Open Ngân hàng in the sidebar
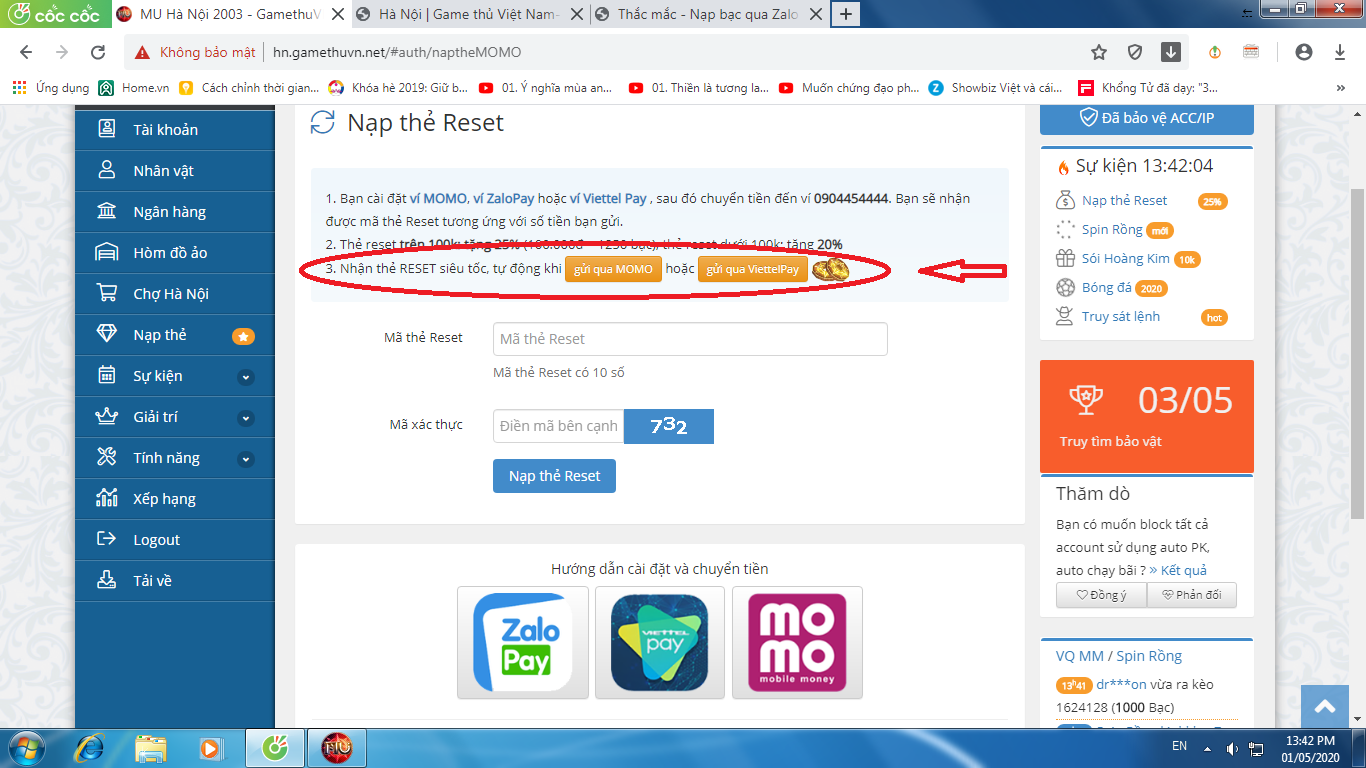 [169, 212]
